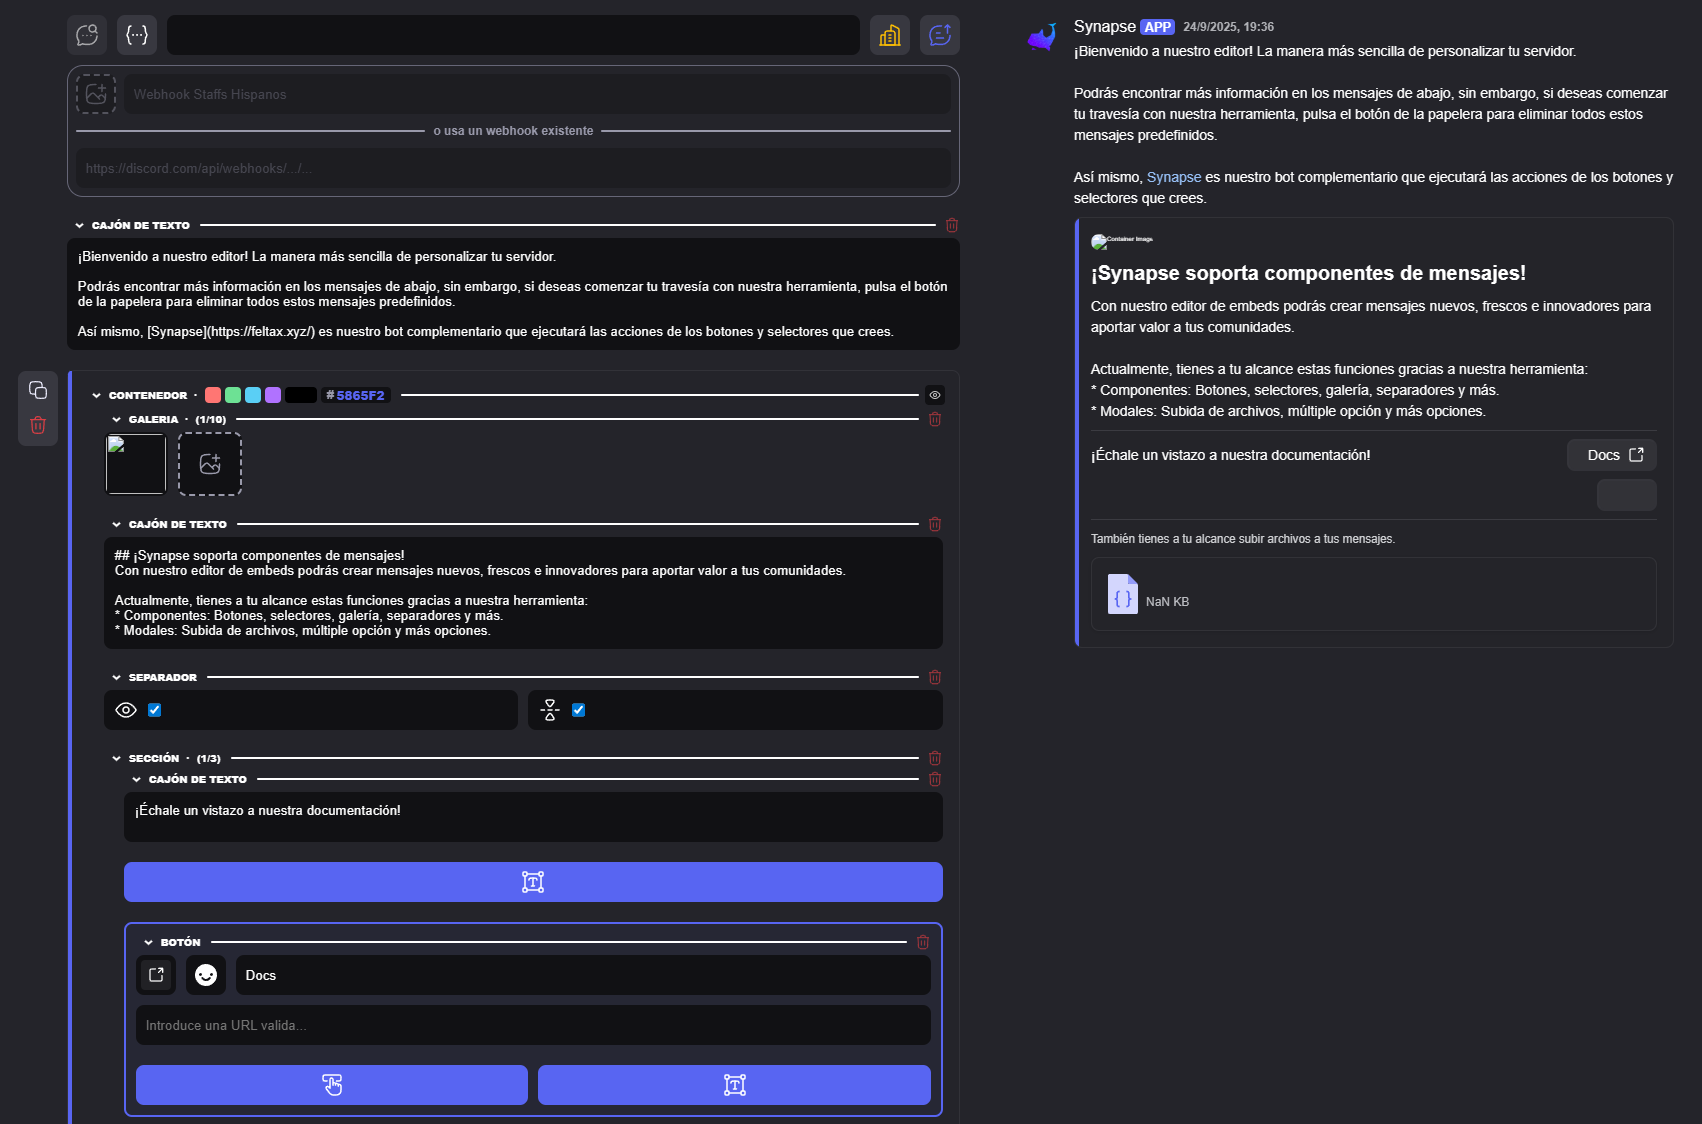The width and height of the screenshot is (1702, 1124).
Task: Pick the black container color swatch
Action: (x=301, y=395)
